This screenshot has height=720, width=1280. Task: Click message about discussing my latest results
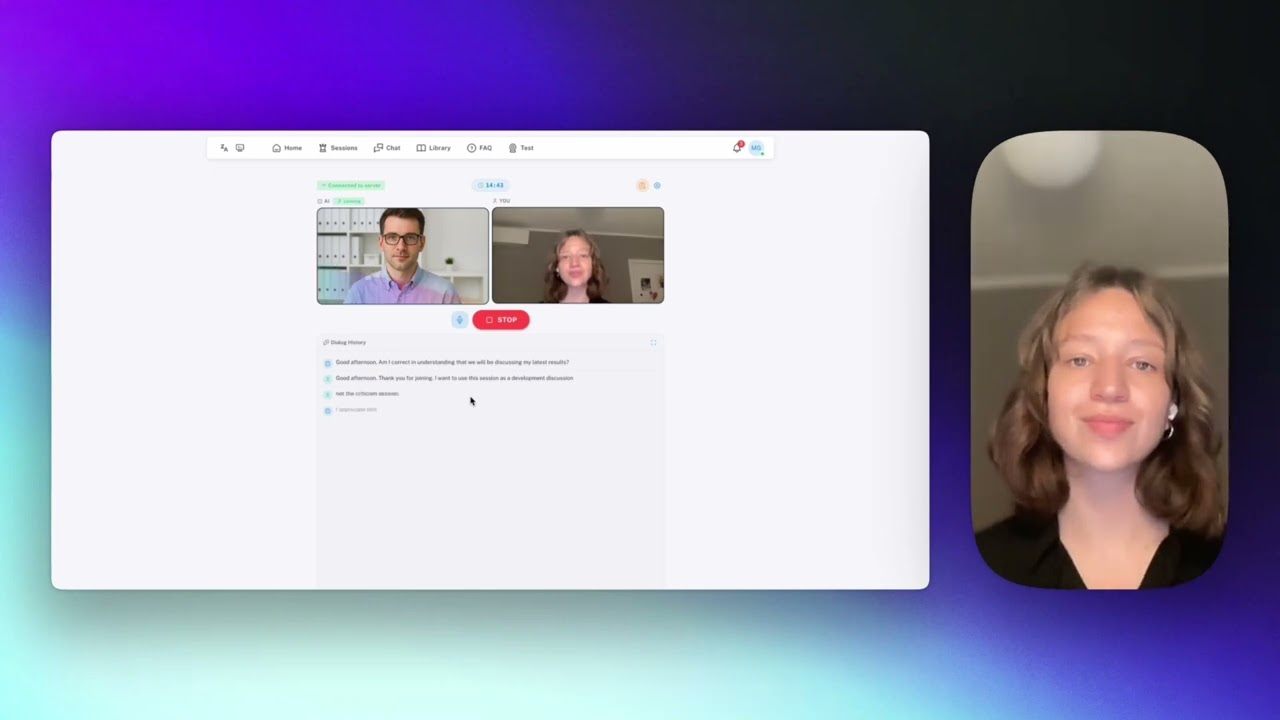pyautogui.click(x=452, y=362)
